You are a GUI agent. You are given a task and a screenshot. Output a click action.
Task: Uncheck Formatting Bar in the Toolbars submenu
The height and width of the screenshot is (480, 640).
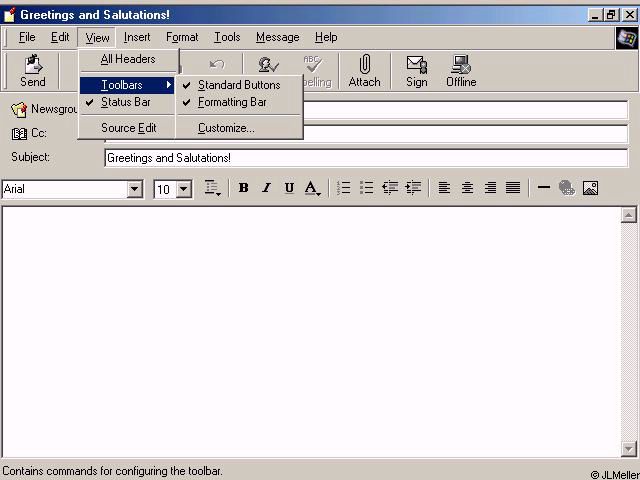click(240, 102)
